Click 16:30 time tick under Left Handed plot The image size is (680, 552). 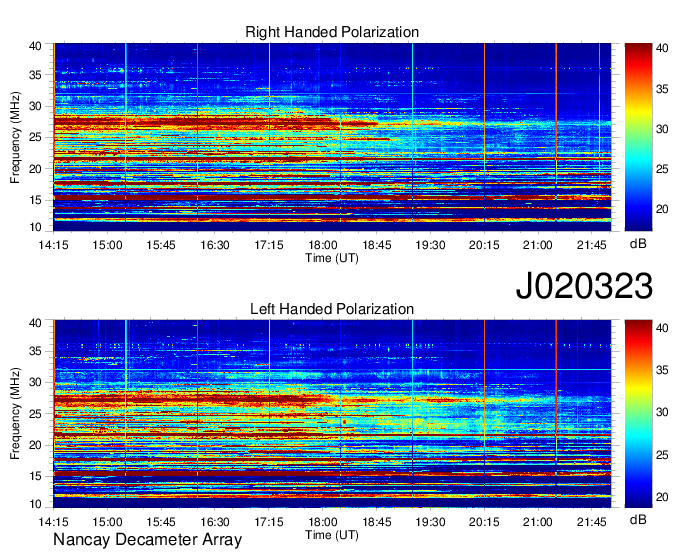(x=215, y=522)
